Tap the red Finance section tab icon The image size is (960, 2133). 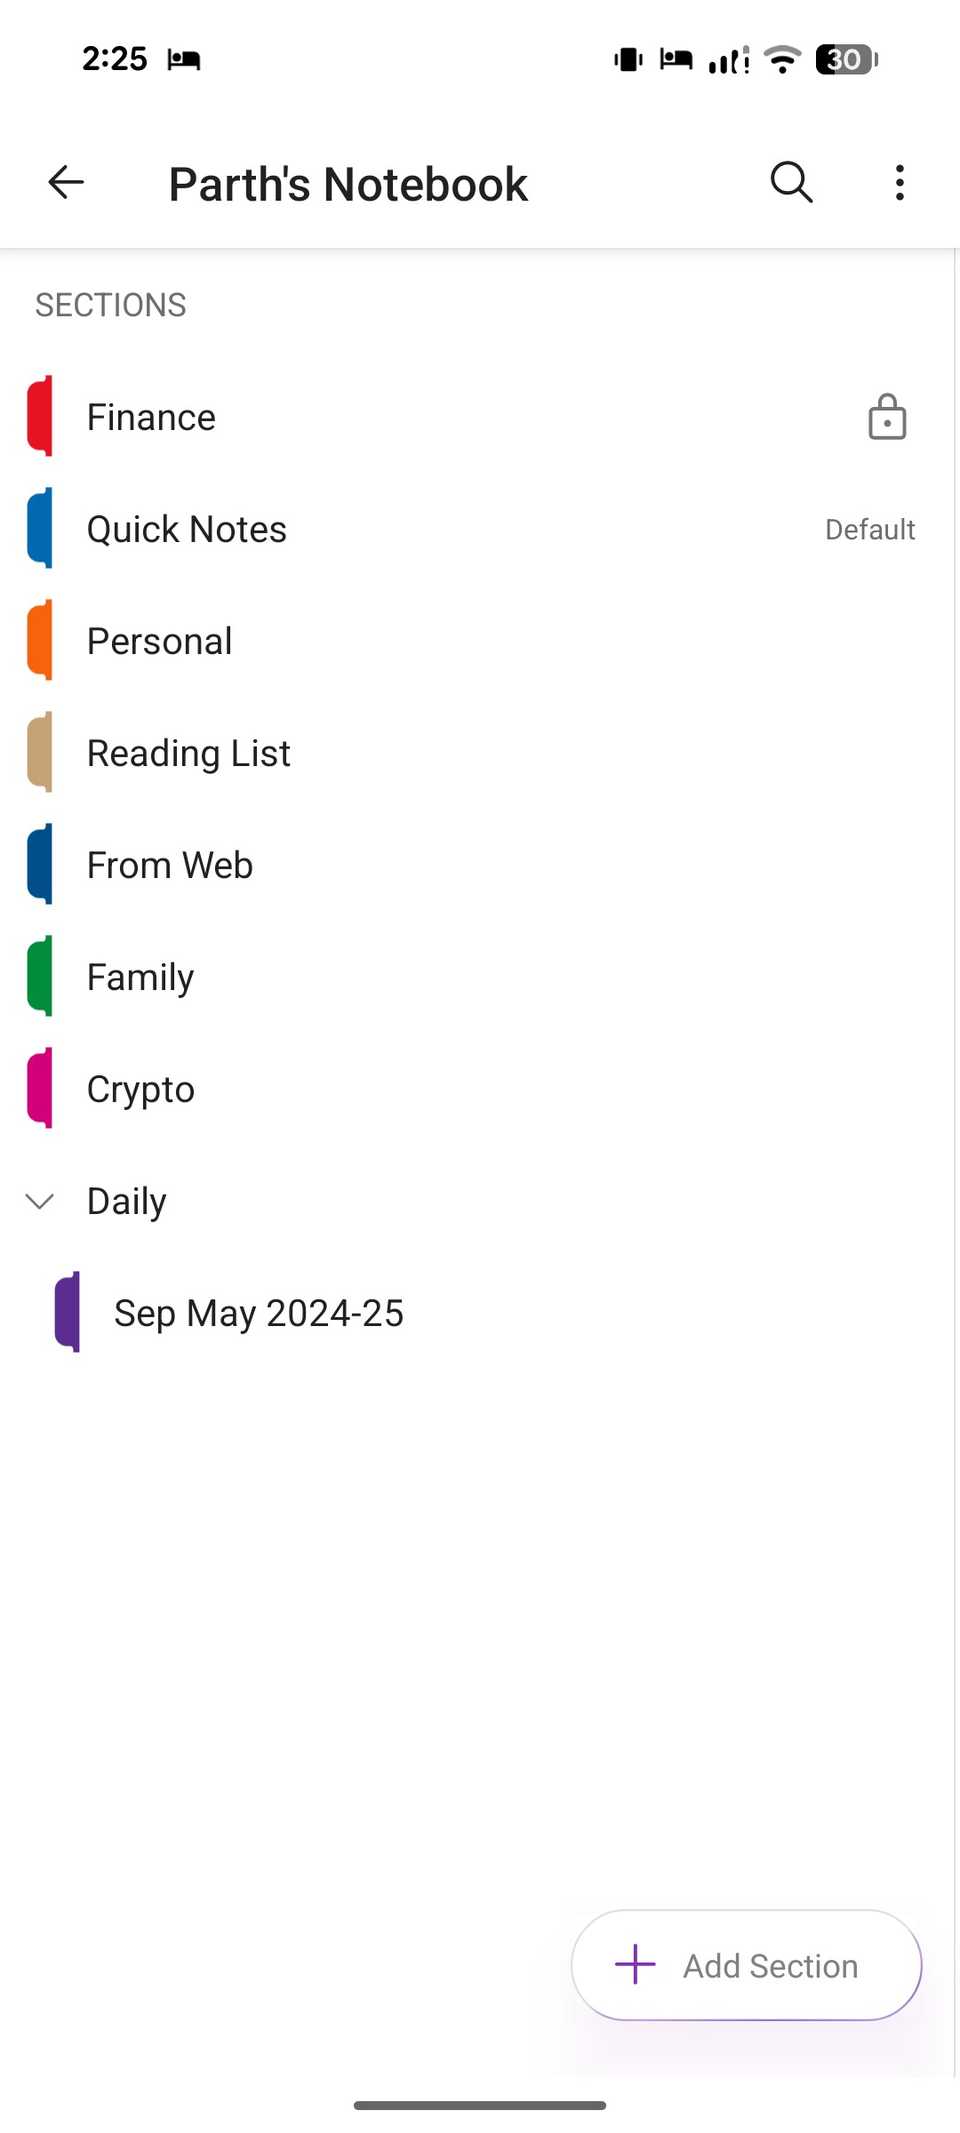click(40, 417)
